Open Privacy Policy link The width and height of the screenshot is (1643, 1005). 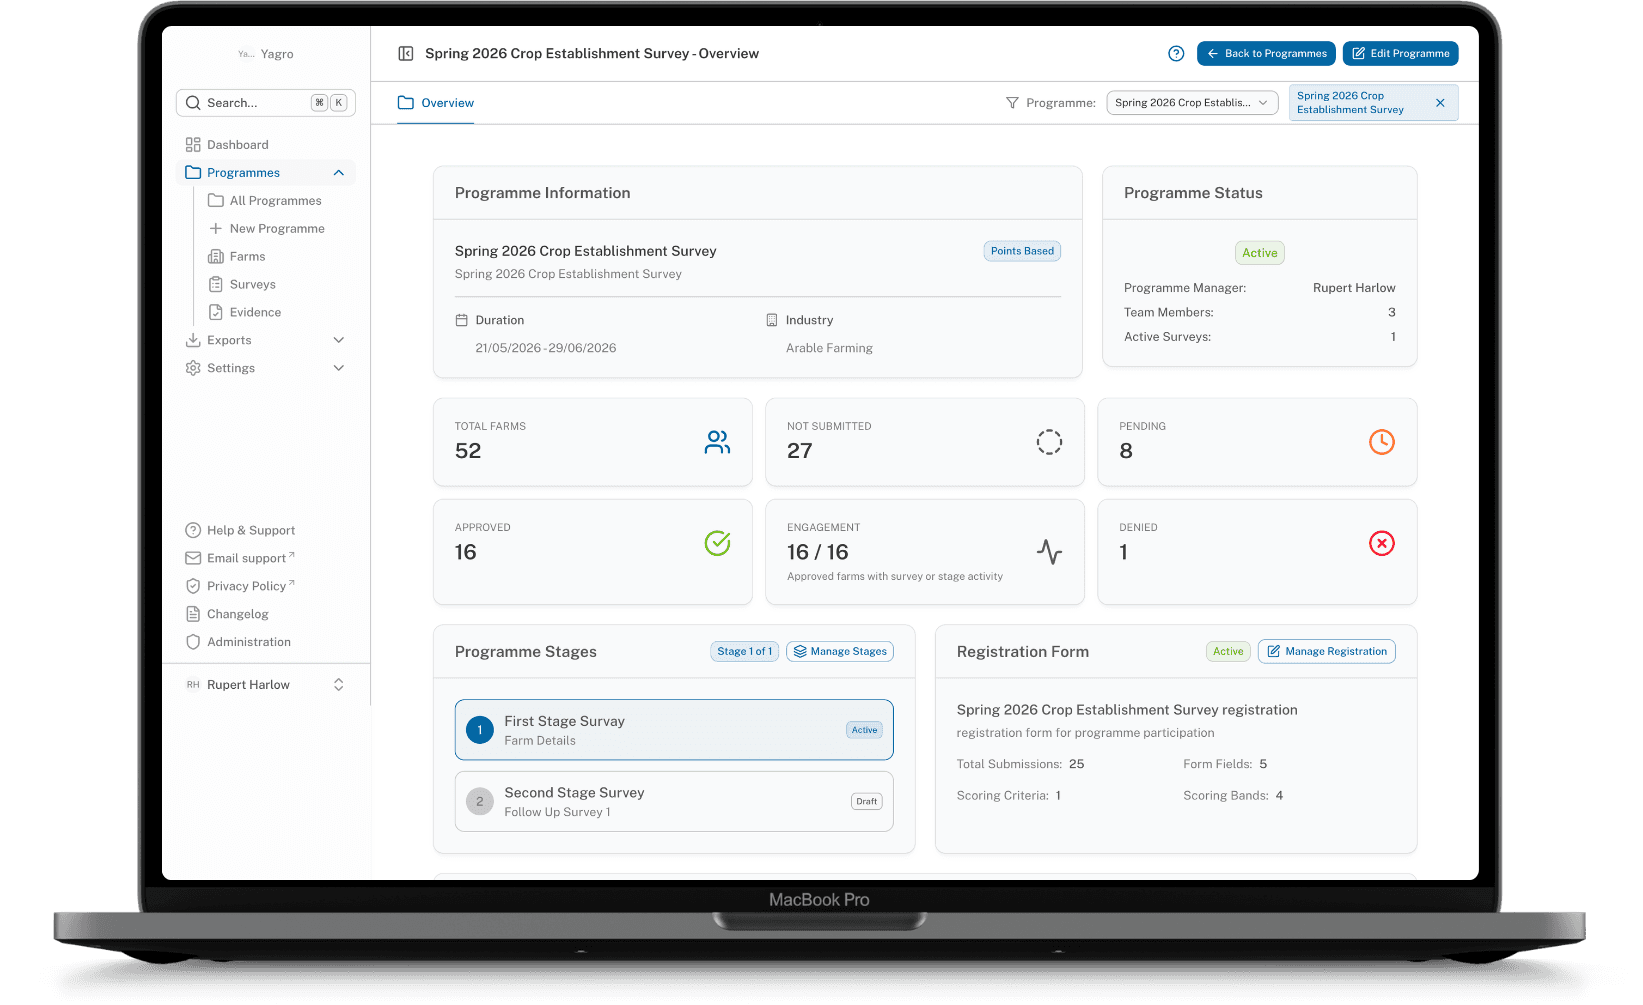point(240,587)
